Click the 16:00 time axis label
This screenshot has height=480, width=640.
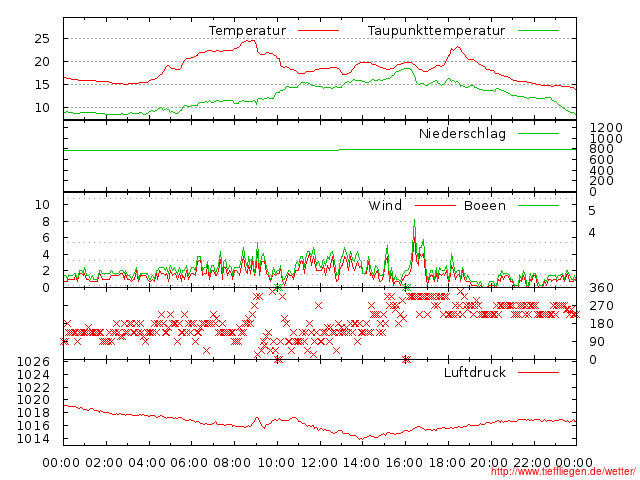[x=405, y=463]
